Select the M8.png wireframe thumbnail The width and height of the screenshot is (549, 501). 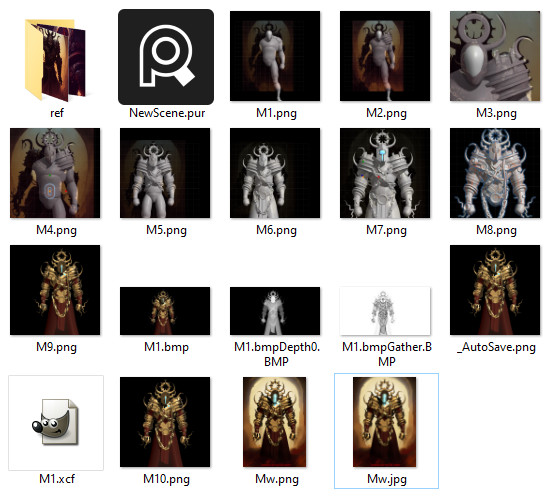point(495,173)
